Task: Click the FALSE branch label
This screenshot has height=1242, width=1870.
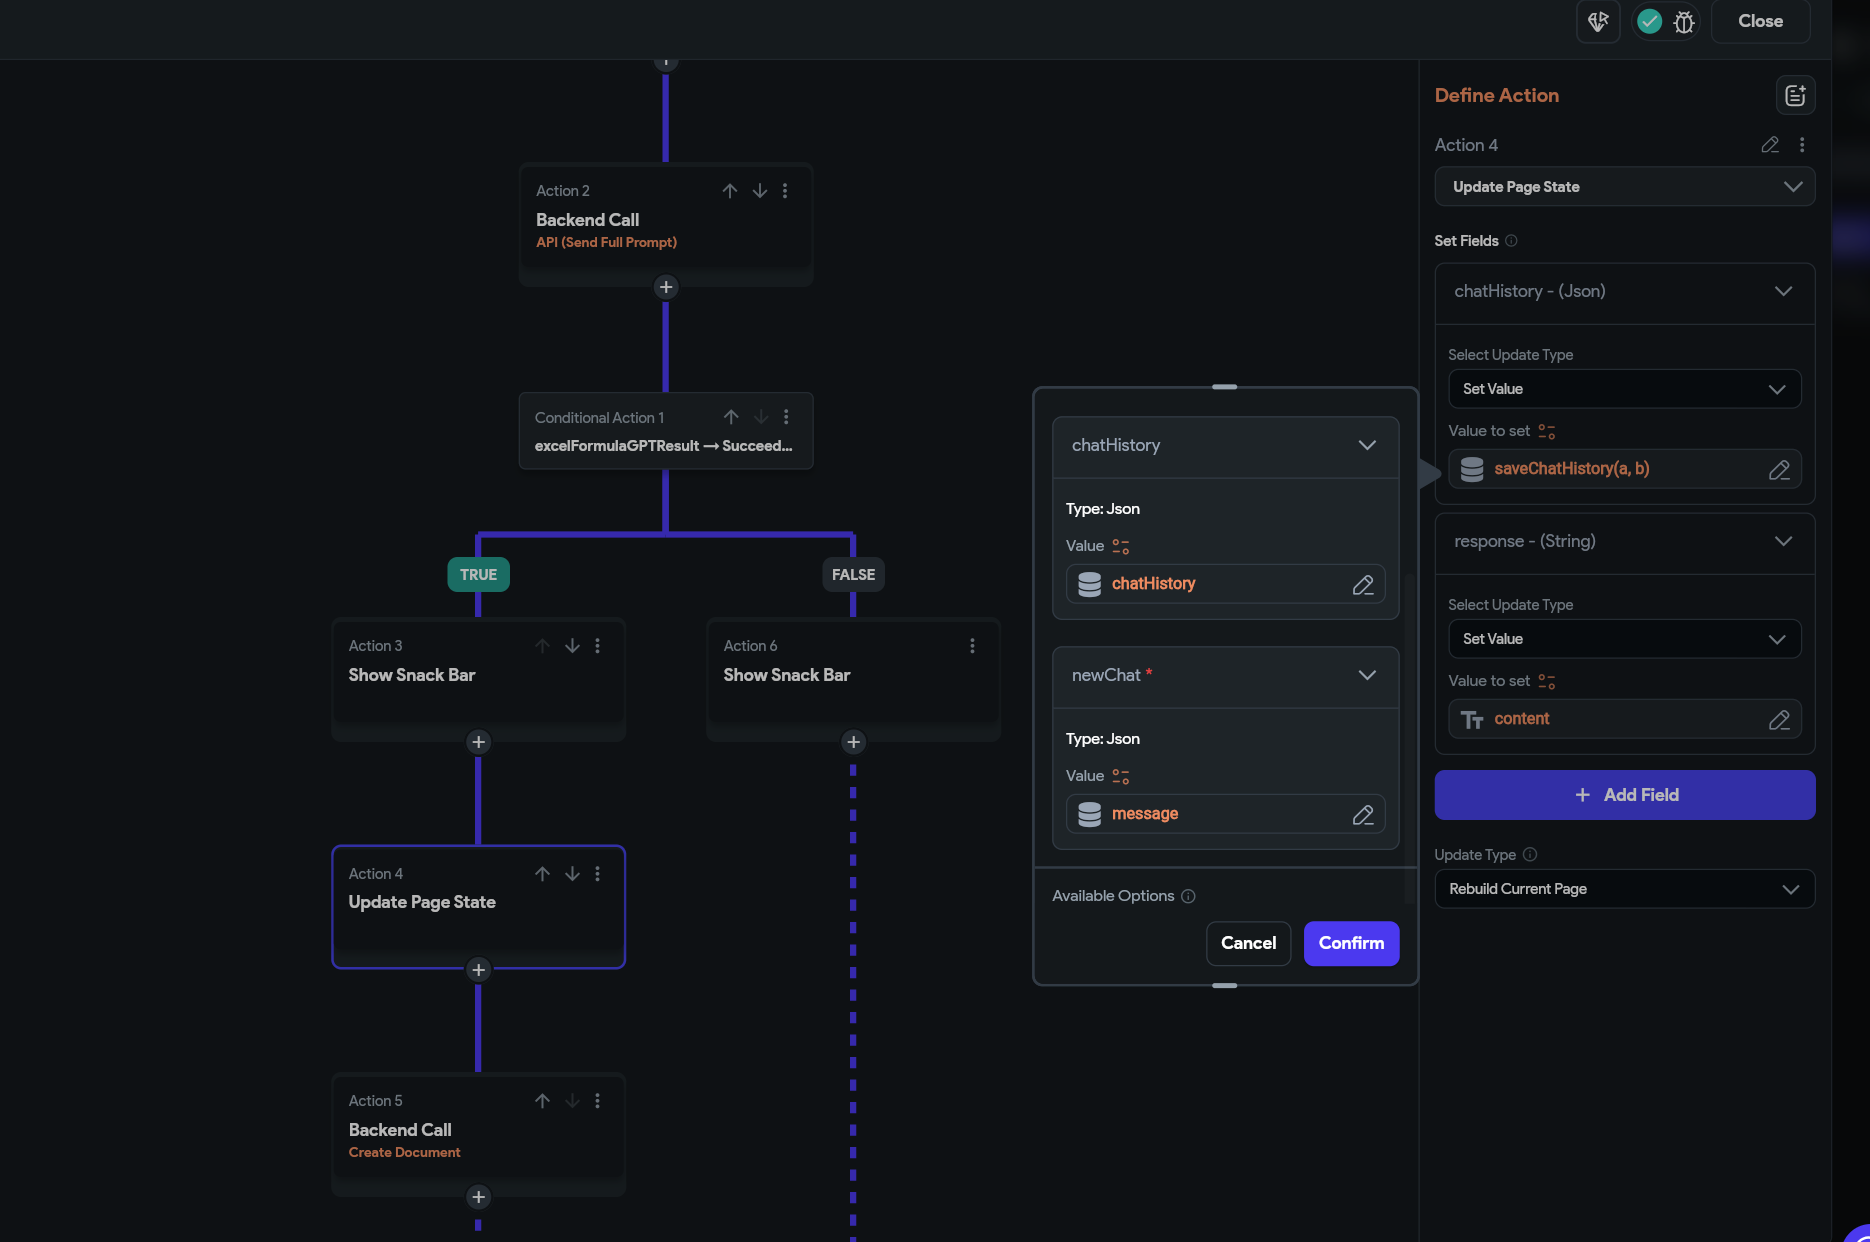Action: pyautogui.click(x=853, y=575)
